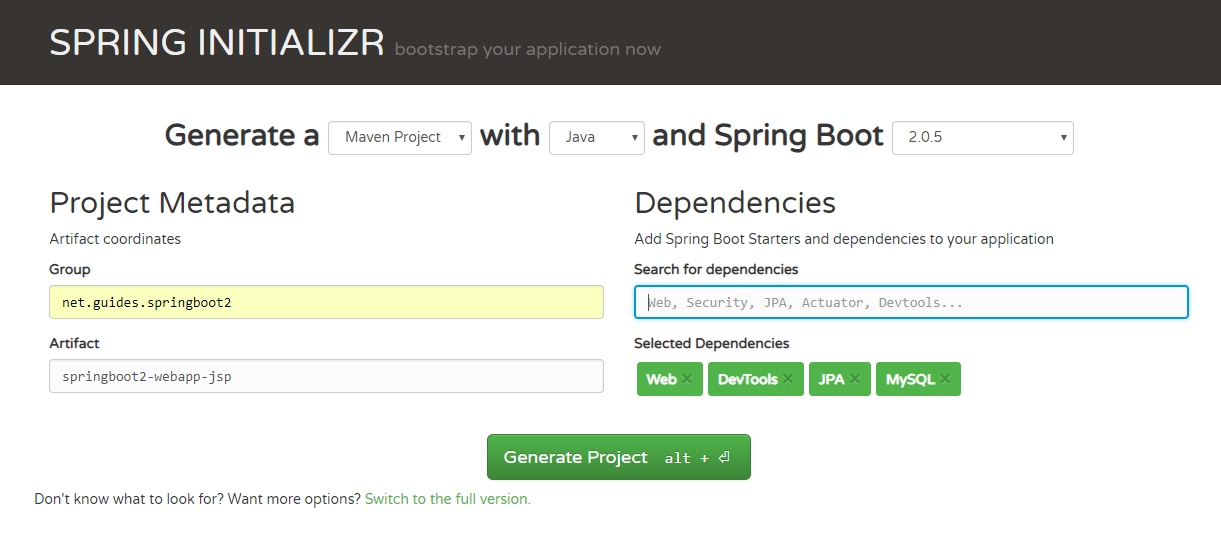This screenshot has width=1221, height=539.
Task: Open the Spring Boot 2.0.5 version dropdown
Action: (x=983, y=138)
